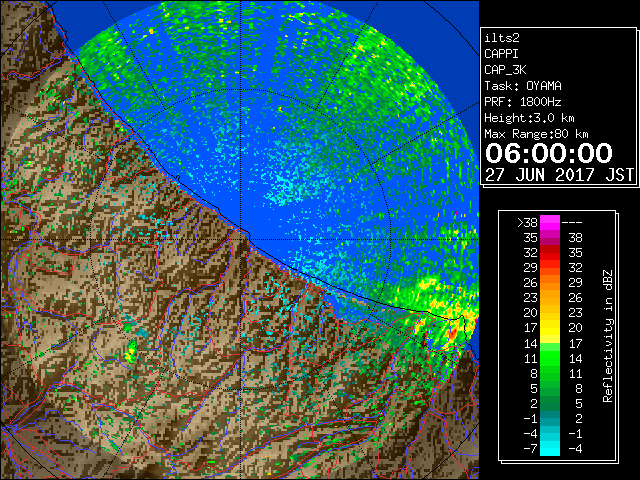Click the "-7" legend label
This screenshot has width=640, height=480.
coord(530,449)
